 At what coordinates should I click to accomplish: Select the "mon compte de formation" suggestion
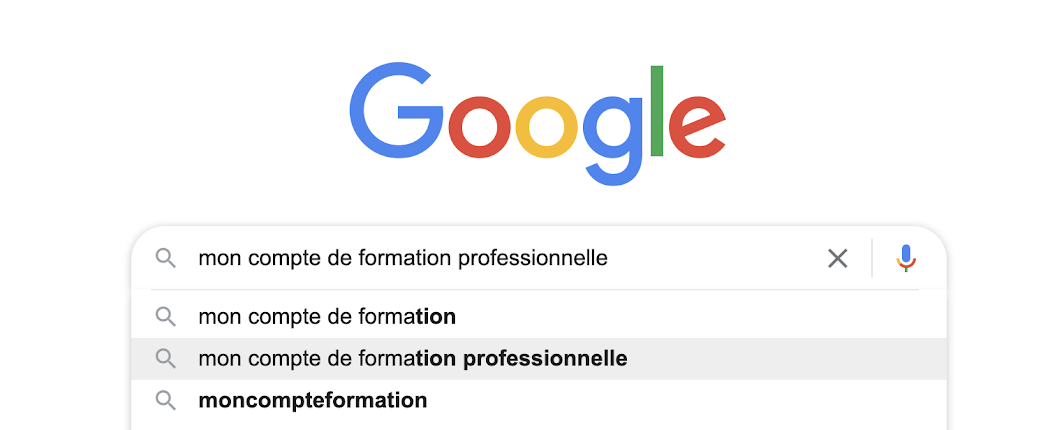coord(539,317)
